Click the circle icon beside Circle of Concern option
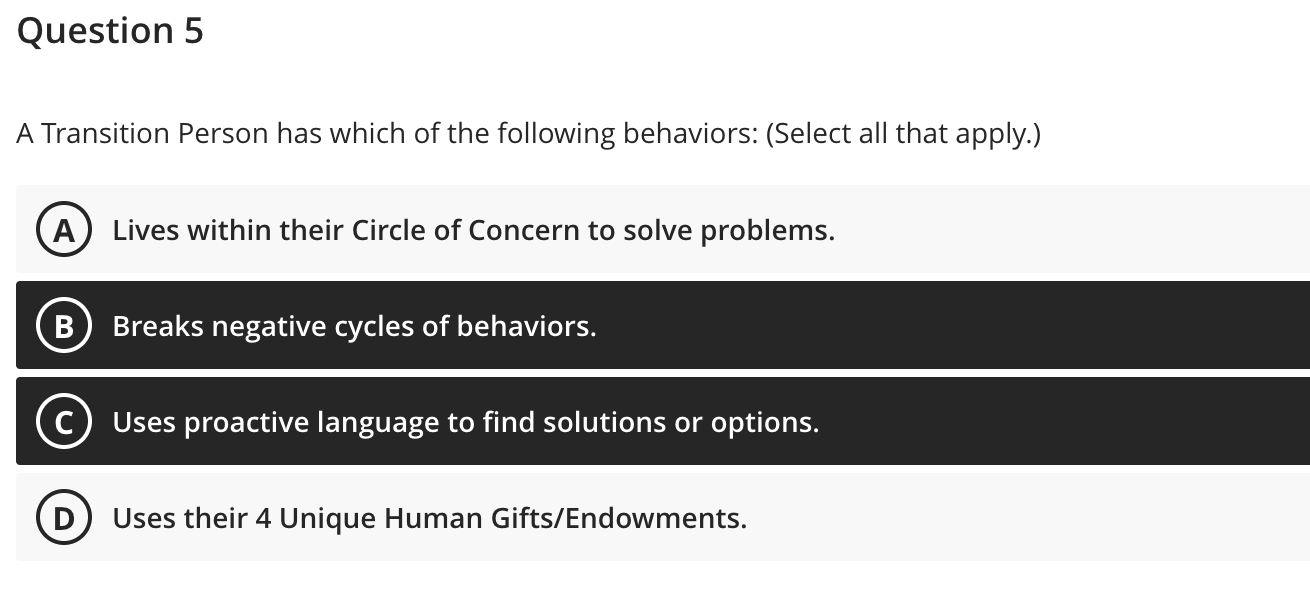 point(63,229)
